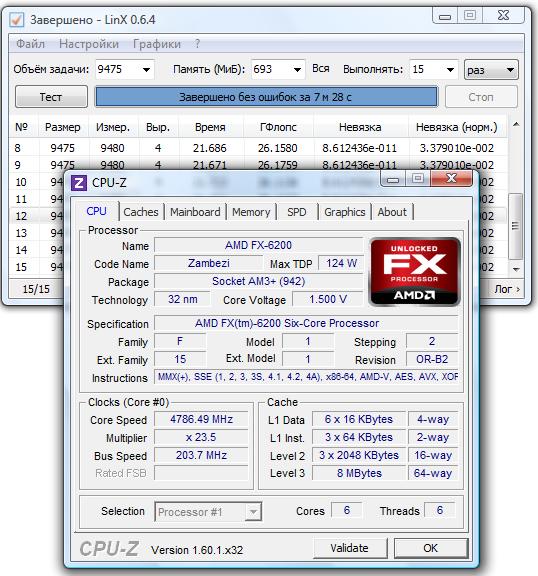Close the CPU-Z window

click(451, 179)
